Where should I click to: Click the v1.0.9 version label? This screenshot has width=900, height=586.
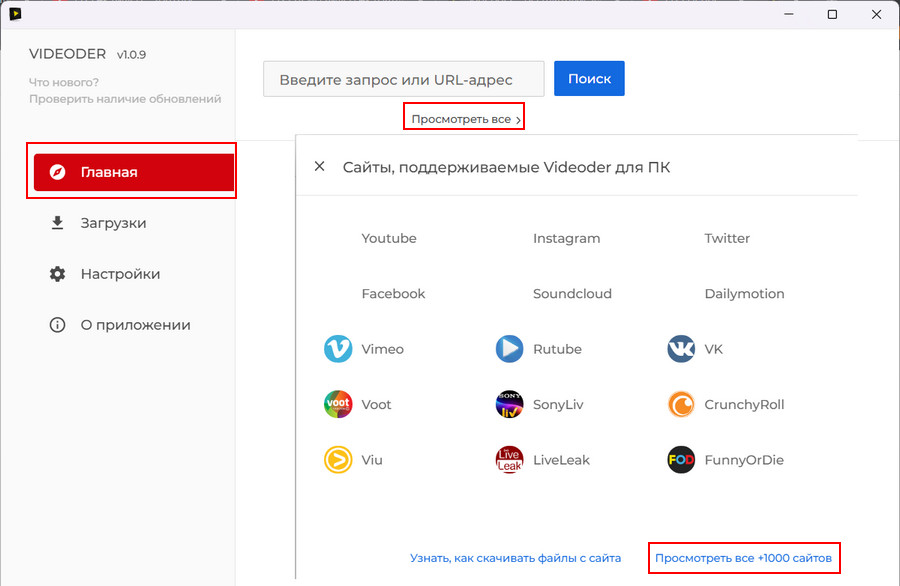click(x=131, y=55)
